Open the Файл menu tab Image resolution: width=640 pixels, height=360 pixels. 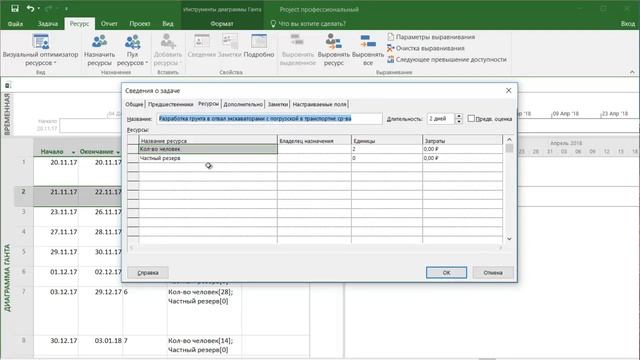15,24
